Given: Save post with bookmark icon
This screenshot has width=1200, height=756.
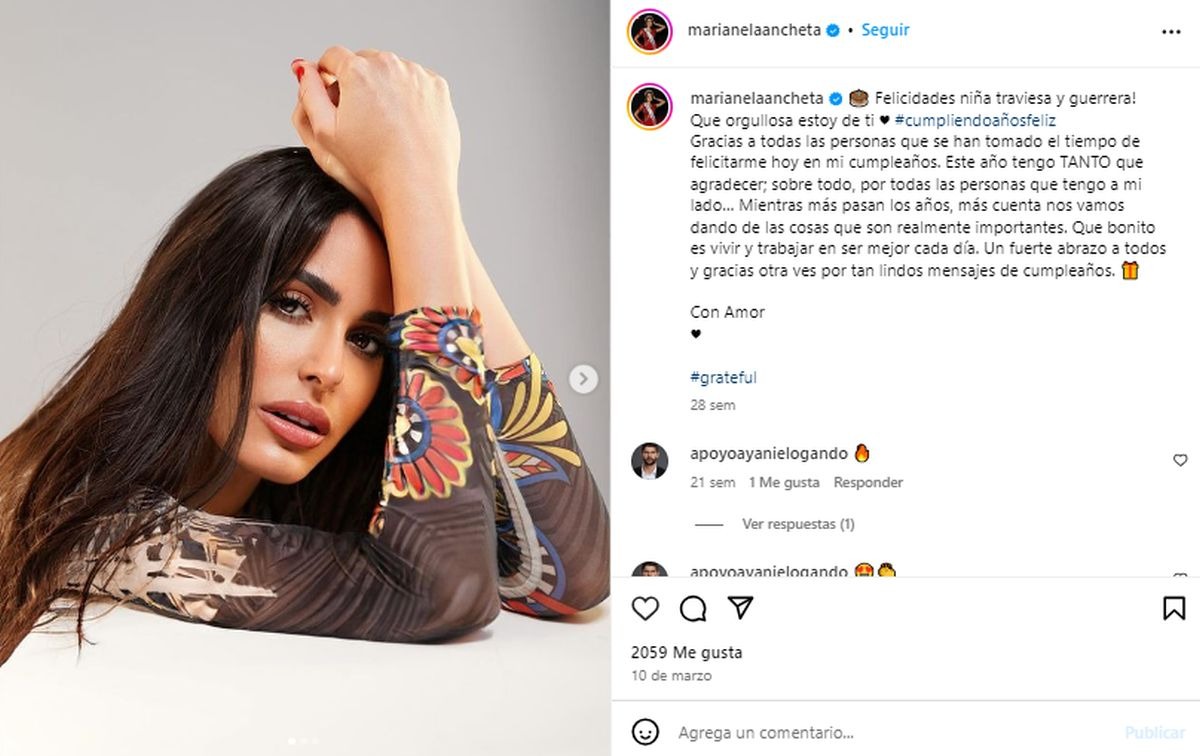Looking at the screenshot, I should coord(1174,608).
